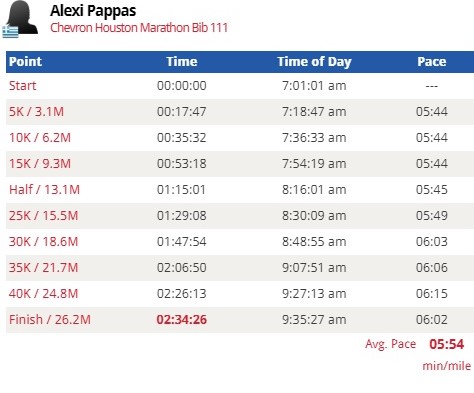The height and width of the screenshot is (393, 474).
Task: Click the Time of Day column header
Action: point(314,62)
